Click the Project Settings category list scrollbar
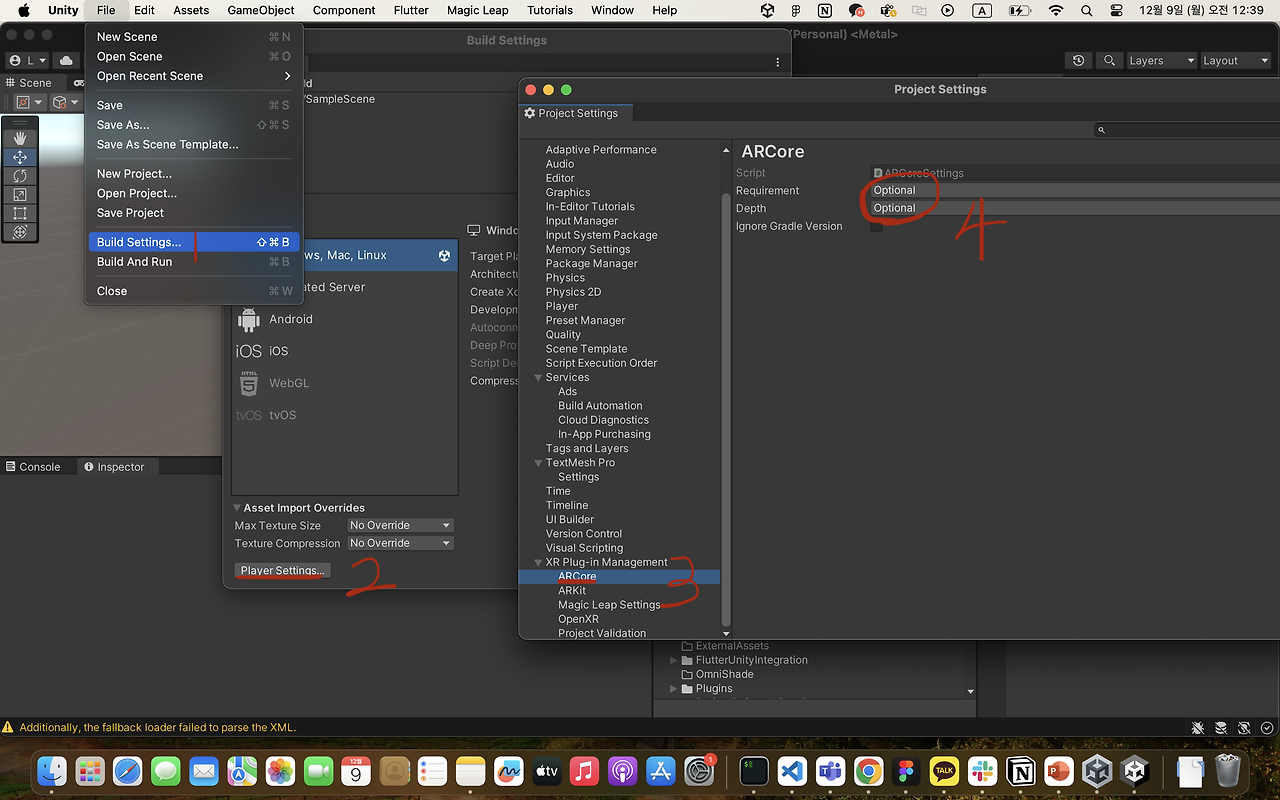The width and height of the screenshot is (1280, 800). (727, 408)
